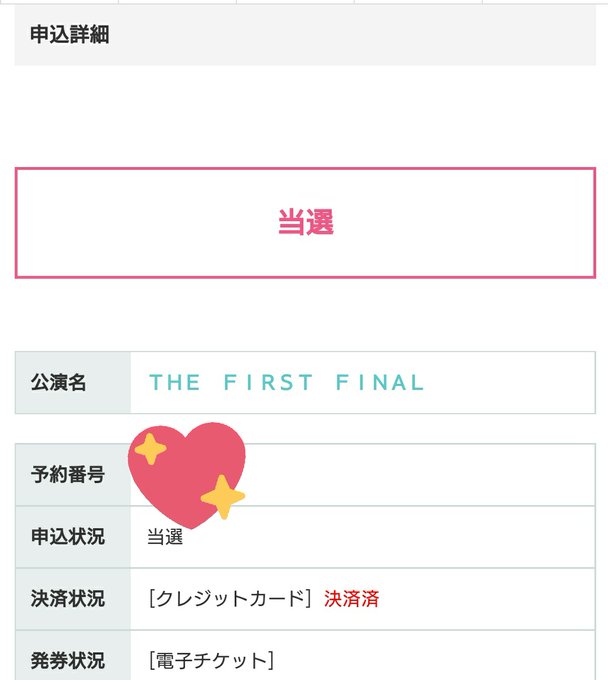Click the 予約番号 row label
The image size is (608, 680).
click(68, 474)
